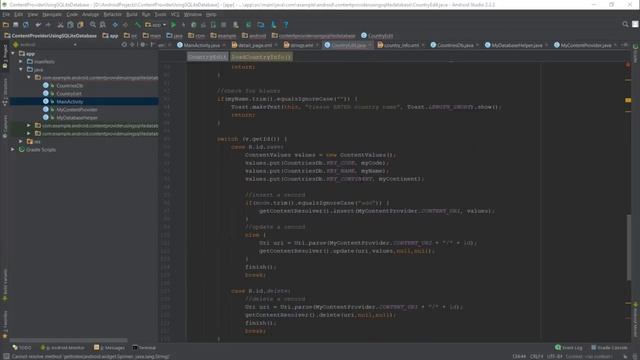Click the Make Project icon

point(138,25)
